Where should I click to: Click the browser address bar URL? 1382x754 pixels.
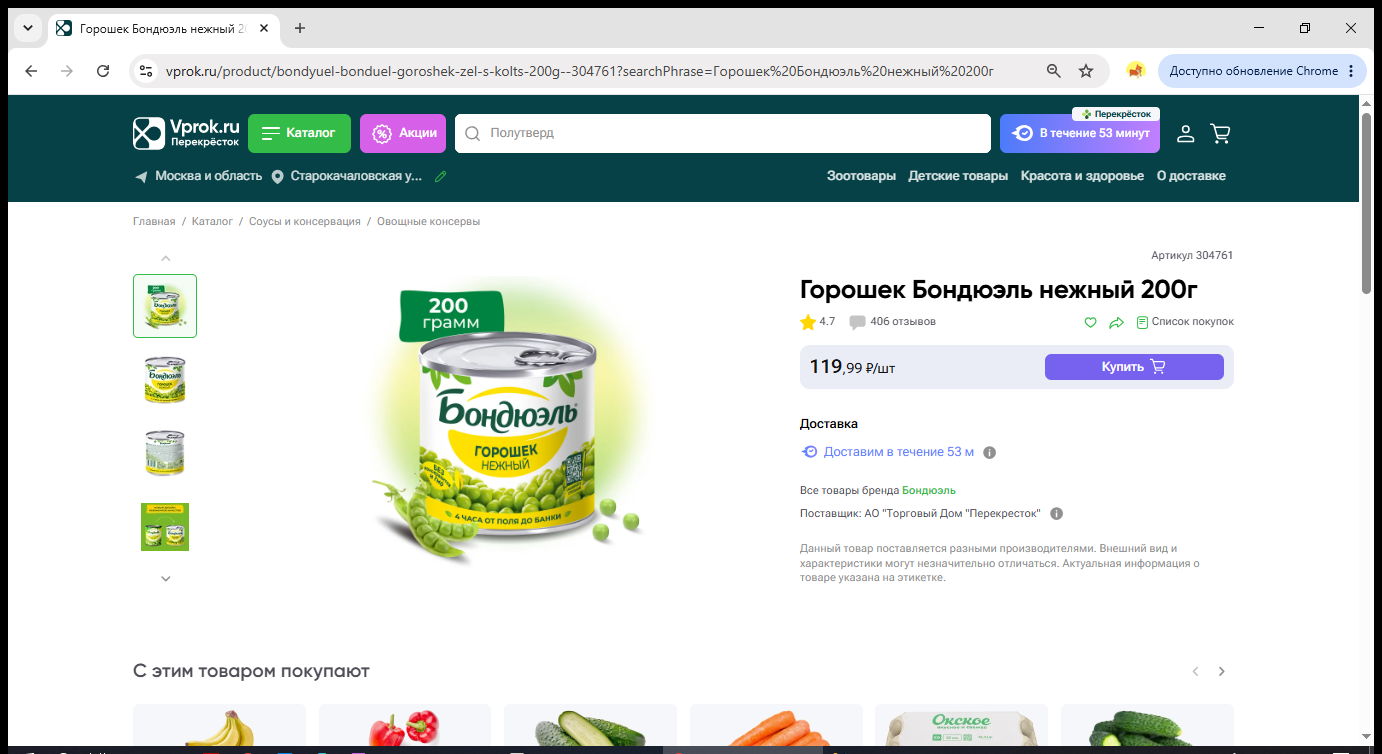coord(580,71)
